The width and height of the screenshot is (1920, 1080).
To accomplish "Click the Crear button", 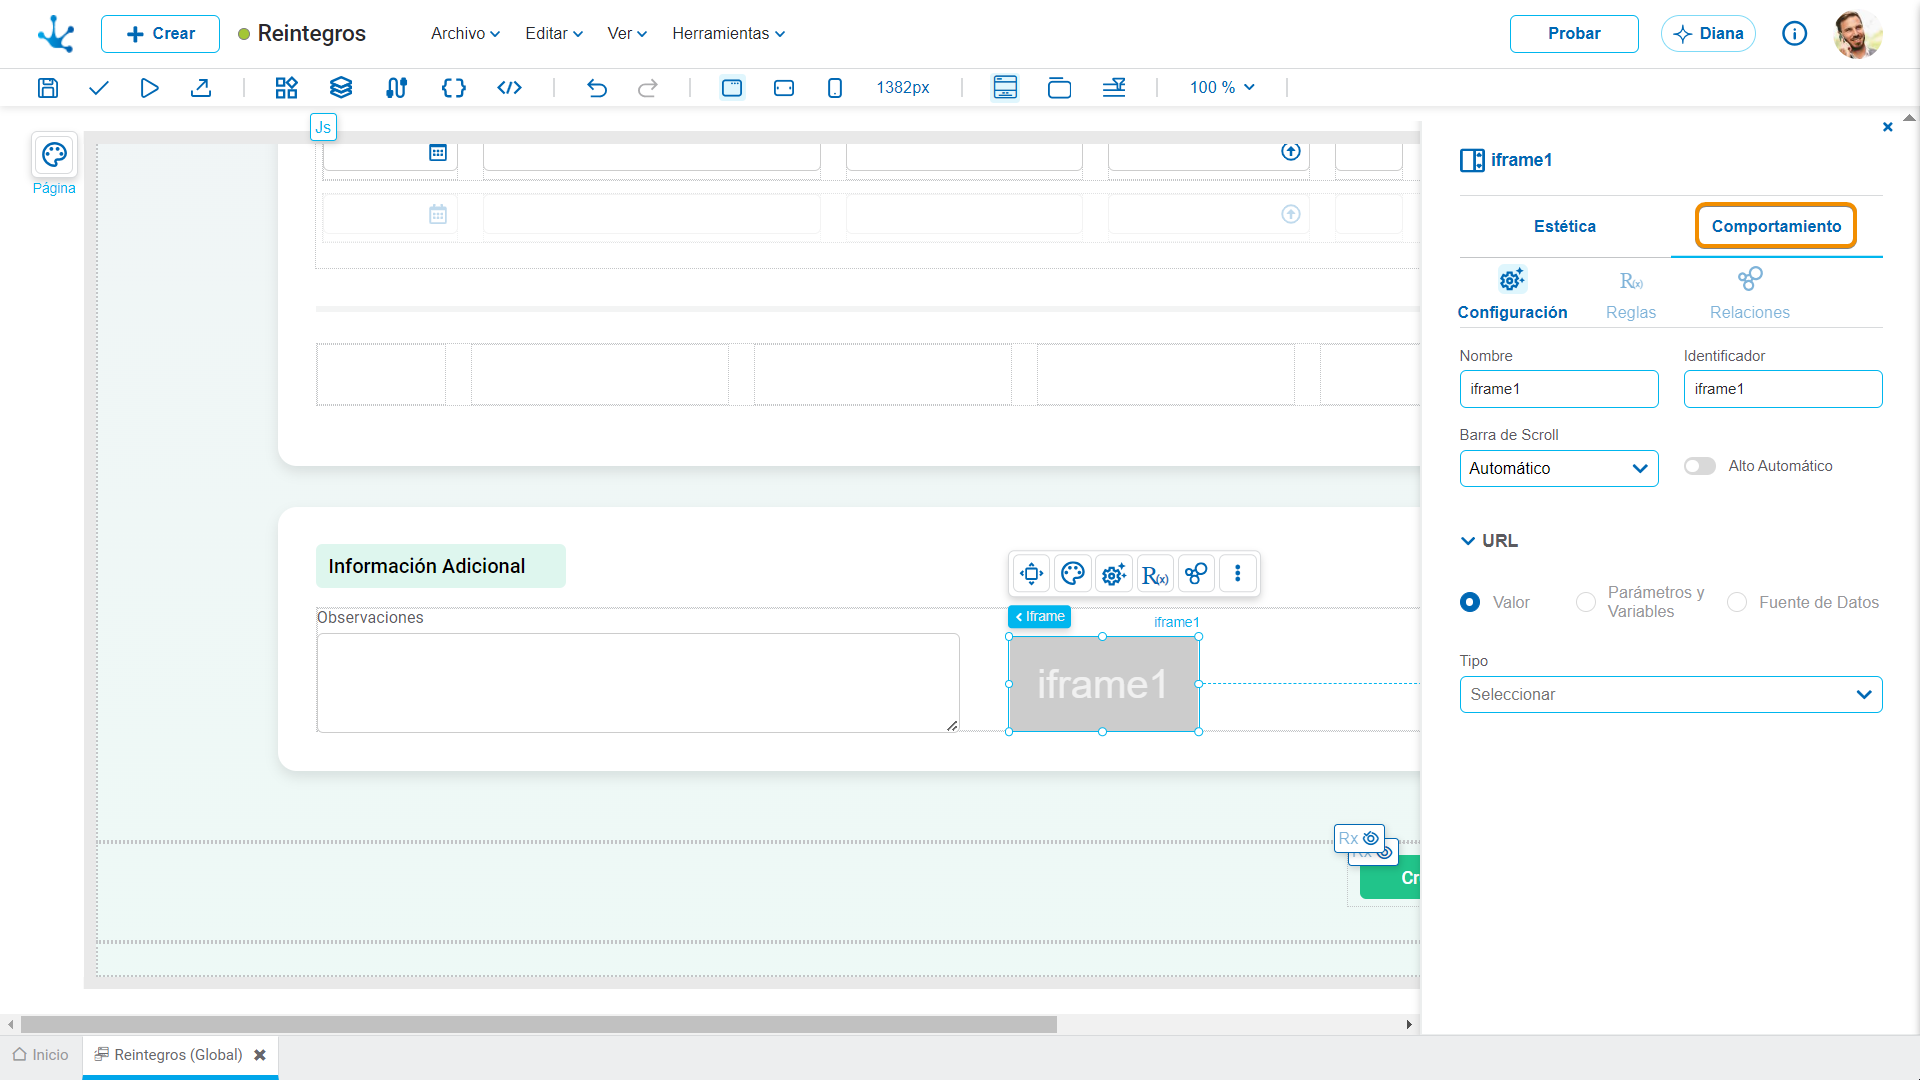I will tap(160, 34).
